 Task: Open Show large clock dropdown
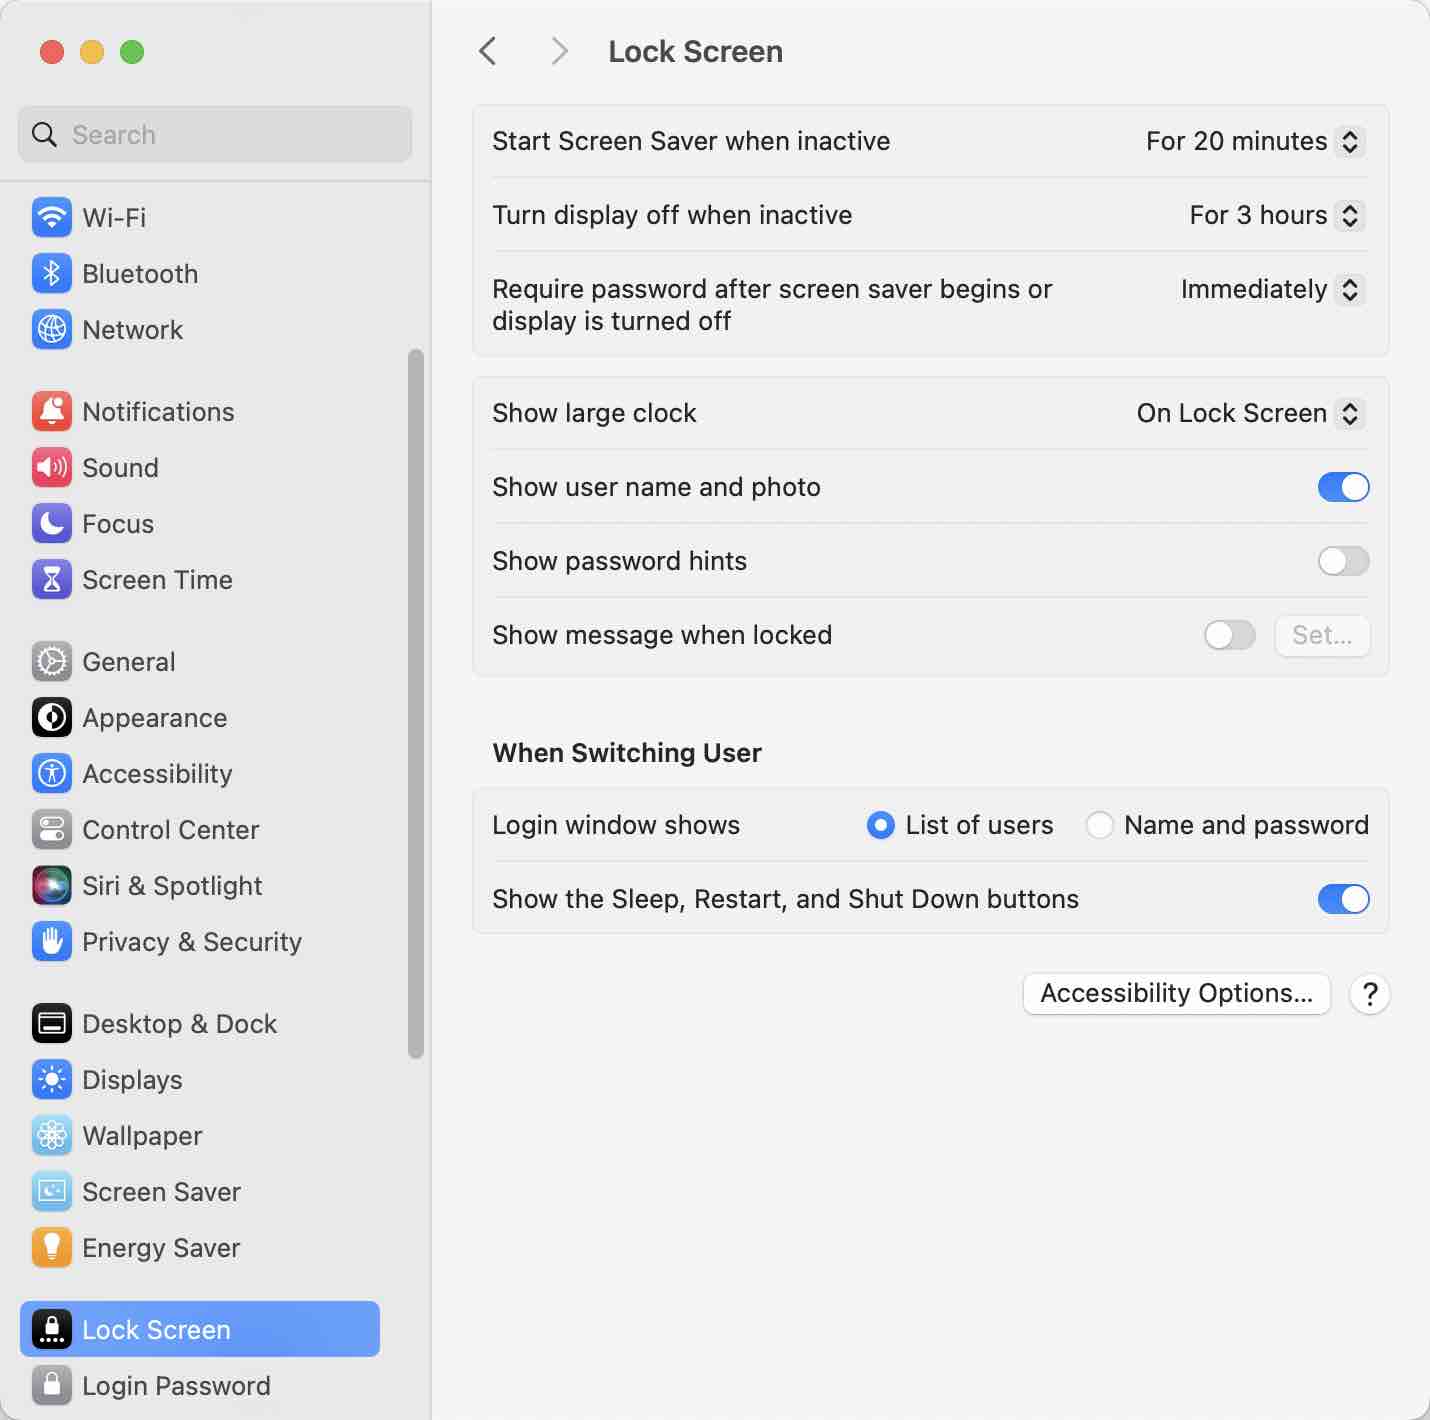pos(1250,413)
